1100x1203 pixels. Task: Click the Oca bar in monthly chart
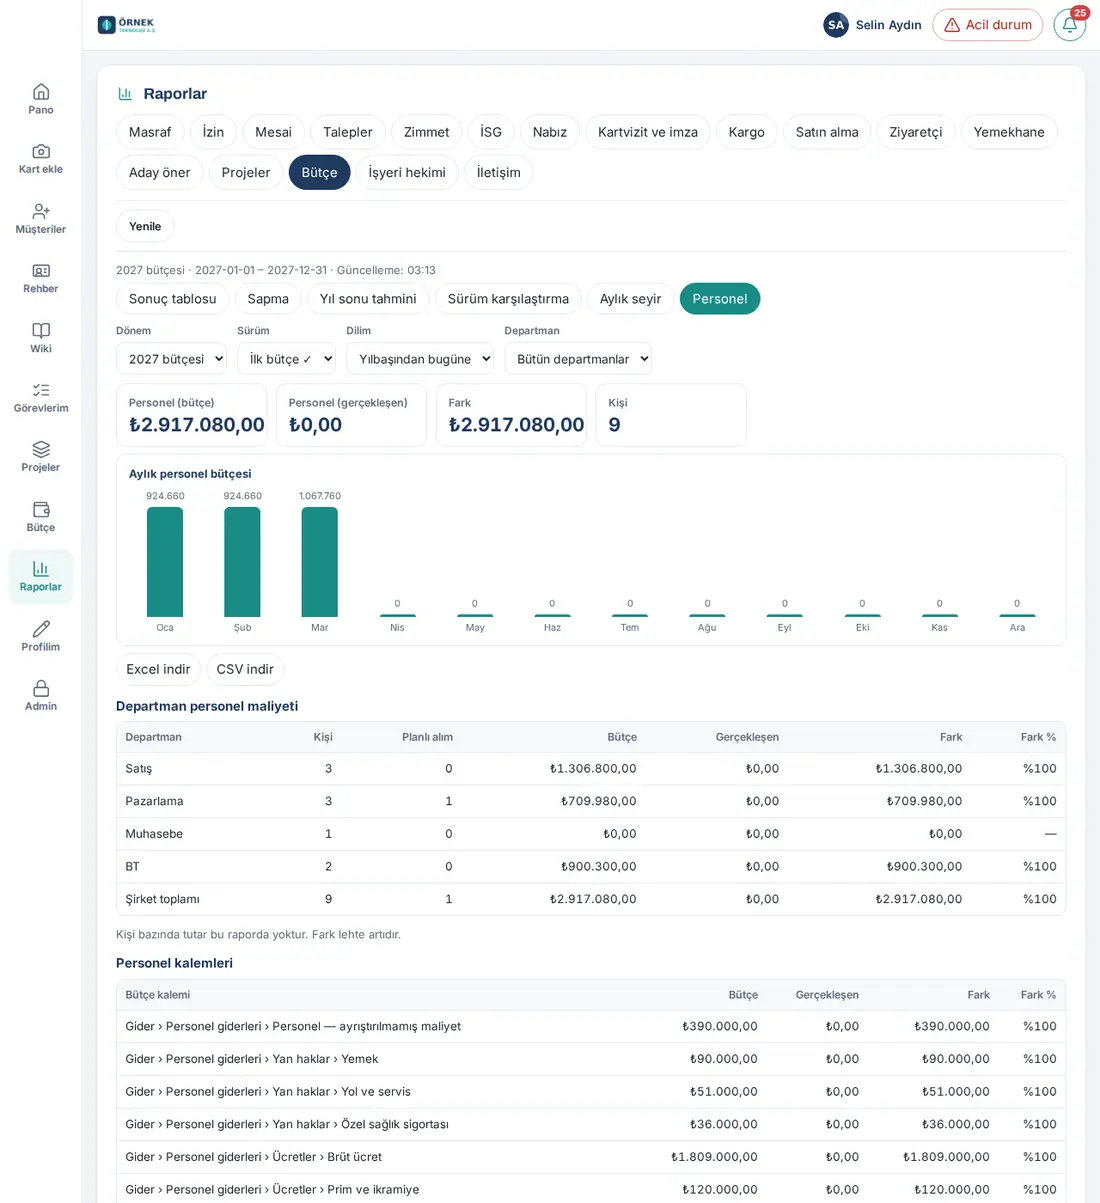tap(165, 562)
